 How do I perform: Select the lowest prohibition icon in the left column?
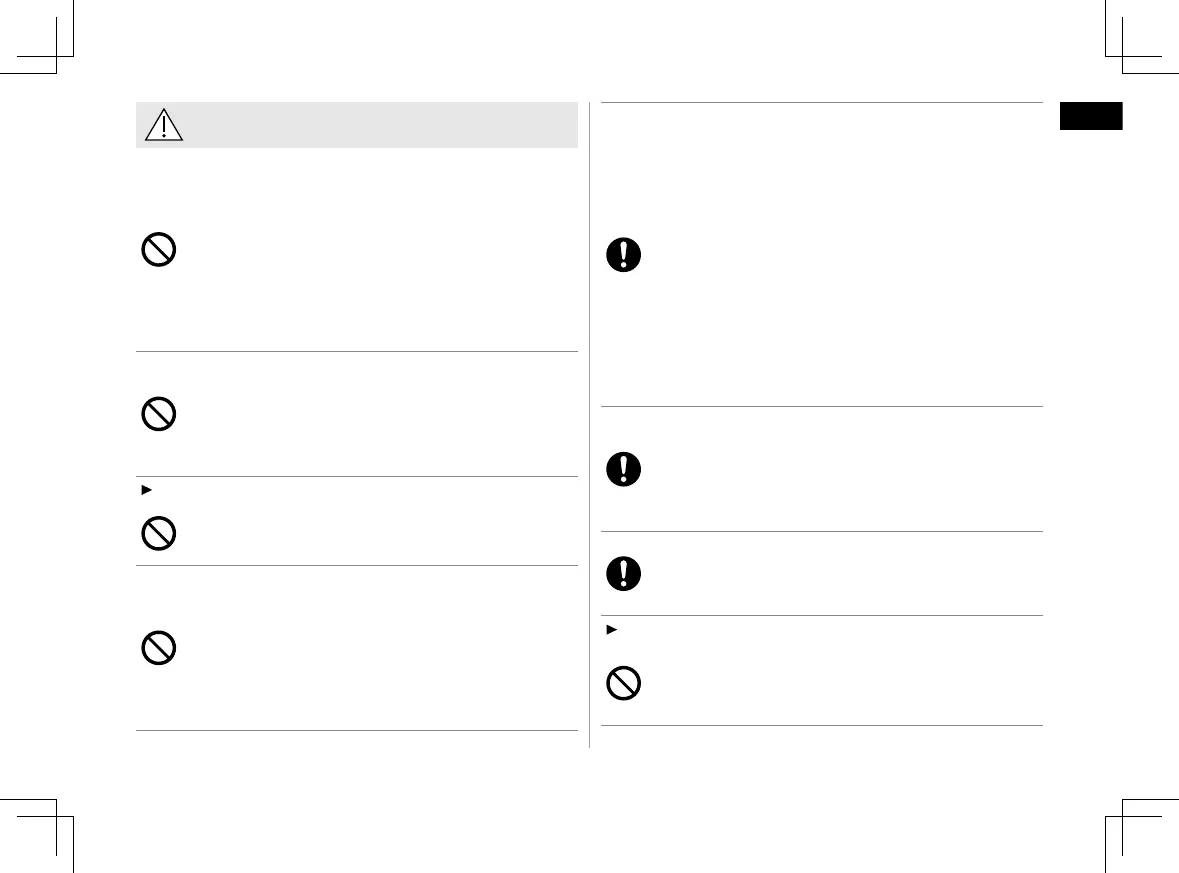(x=158, y=650)
